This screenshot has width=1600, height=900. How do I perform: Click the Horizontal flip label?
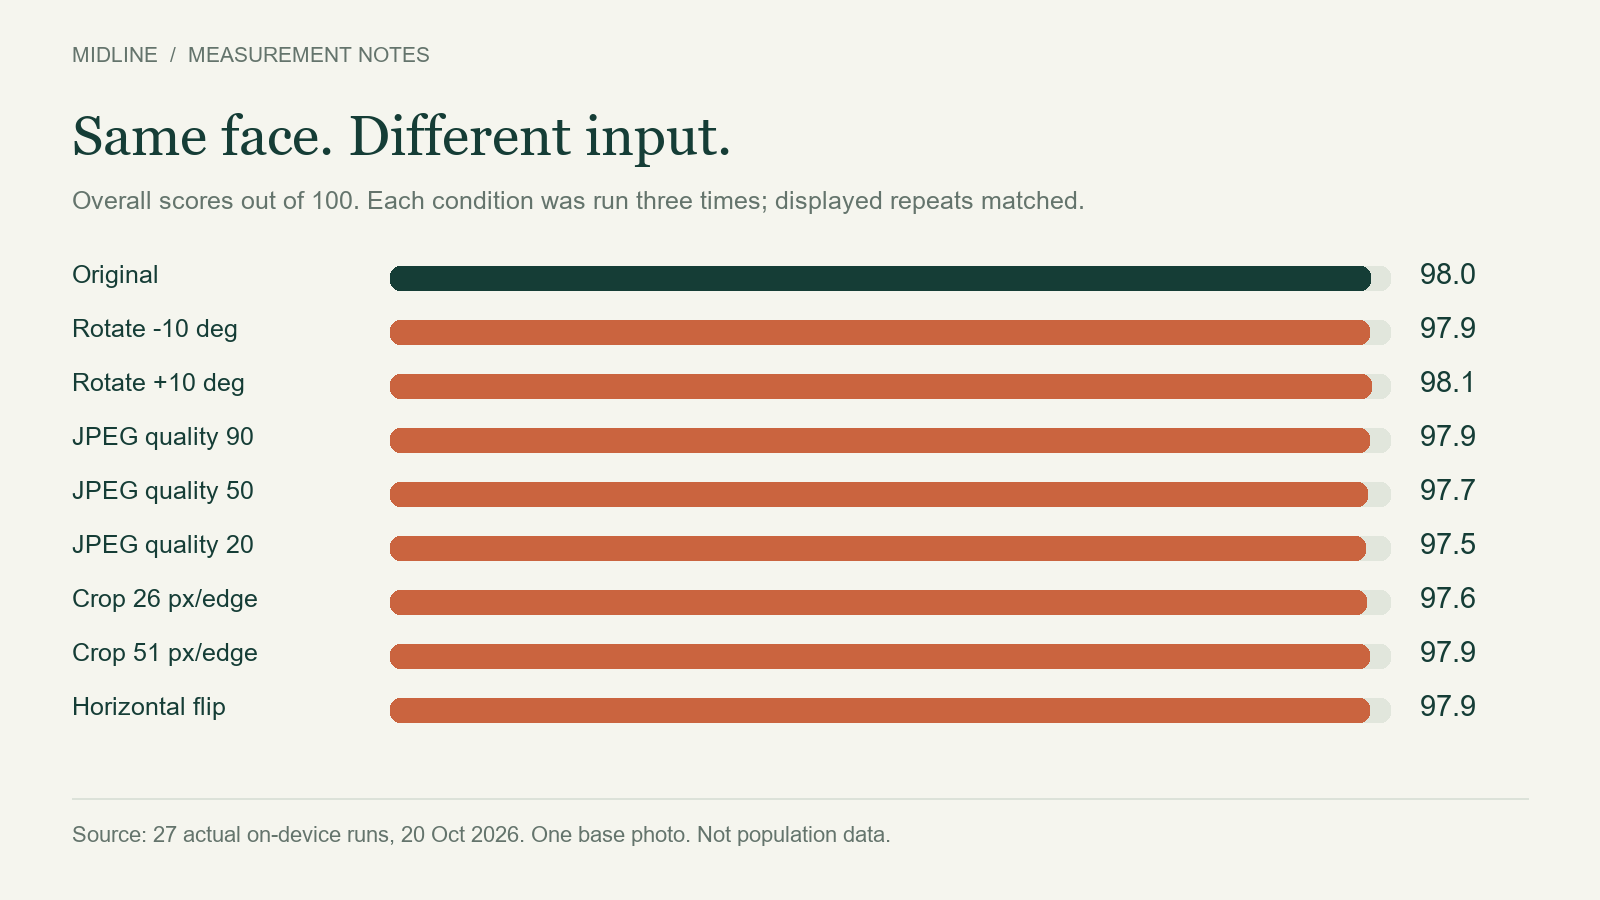(149, 707)
